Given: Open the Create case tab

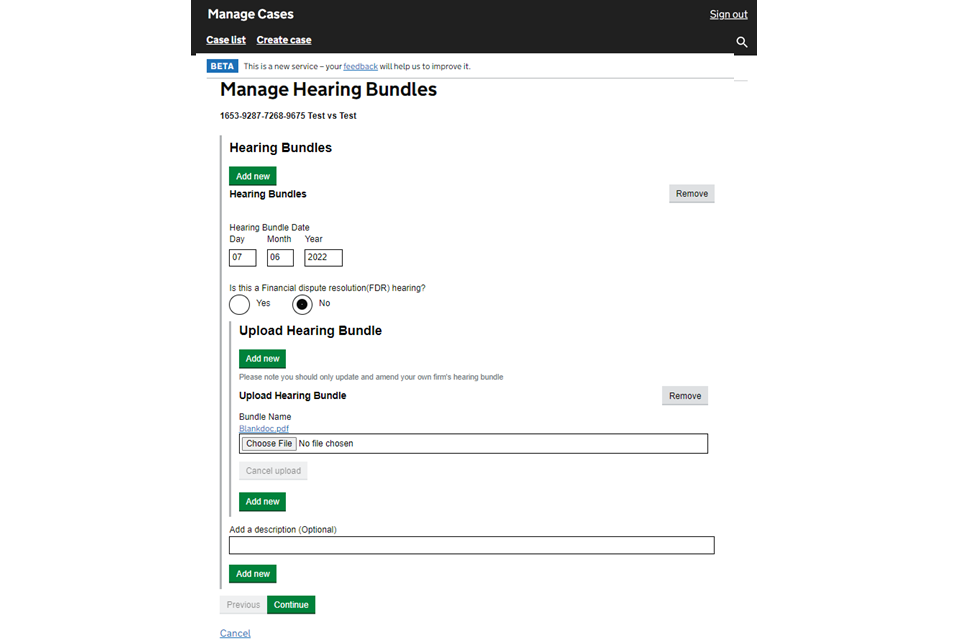Looking at the screenshot, I should [284, 40].
